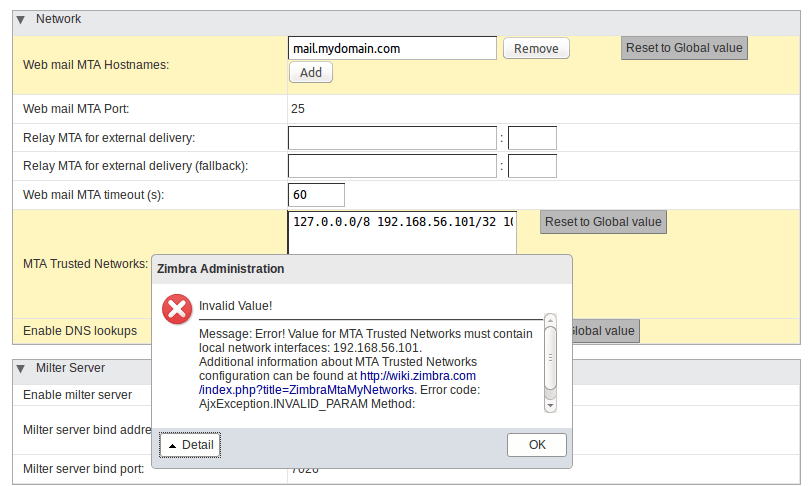This screenshot has height=486, width=809.
Task: Focus the Relay MTA fallback port field
Action: click(x=532, y=166)
